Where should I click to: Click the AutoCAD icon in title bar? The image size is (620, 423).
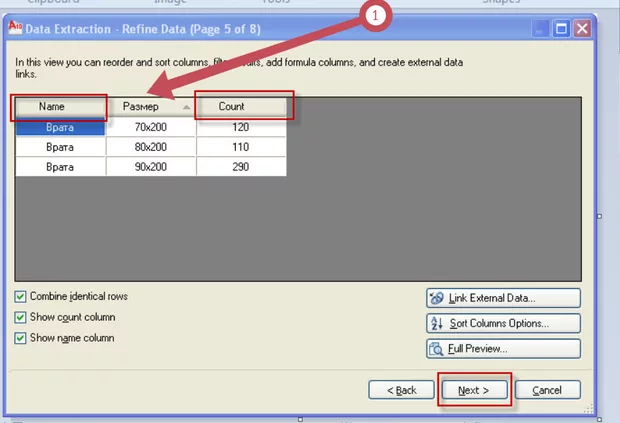[15, 28]
